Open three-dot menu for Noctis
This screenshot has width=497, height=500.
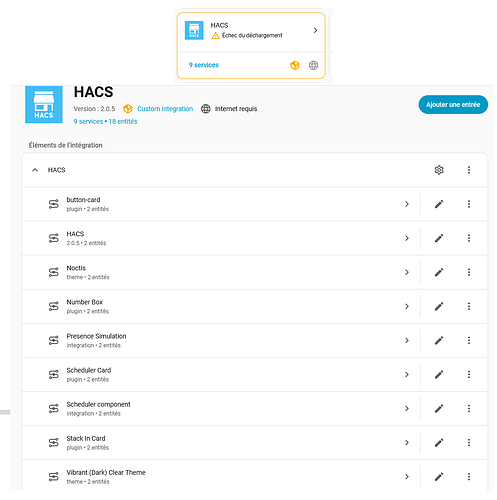[469, 272]
